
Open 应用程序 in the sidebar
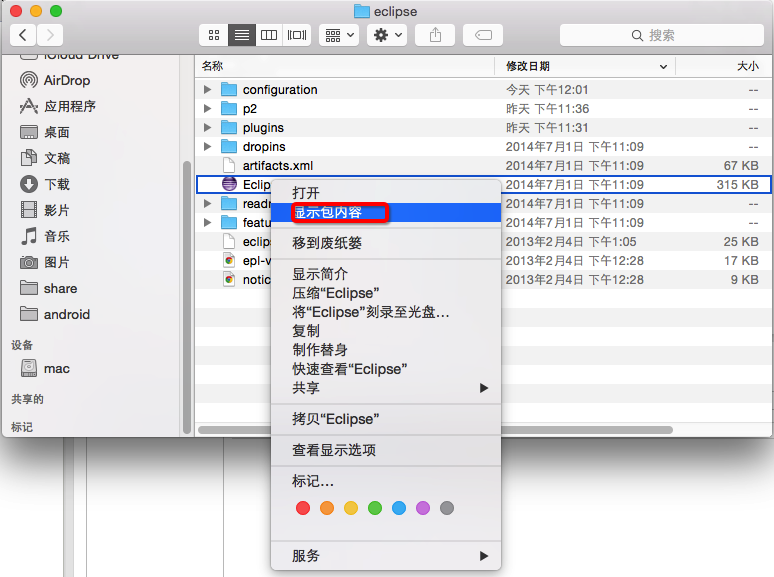coord(57,106)
